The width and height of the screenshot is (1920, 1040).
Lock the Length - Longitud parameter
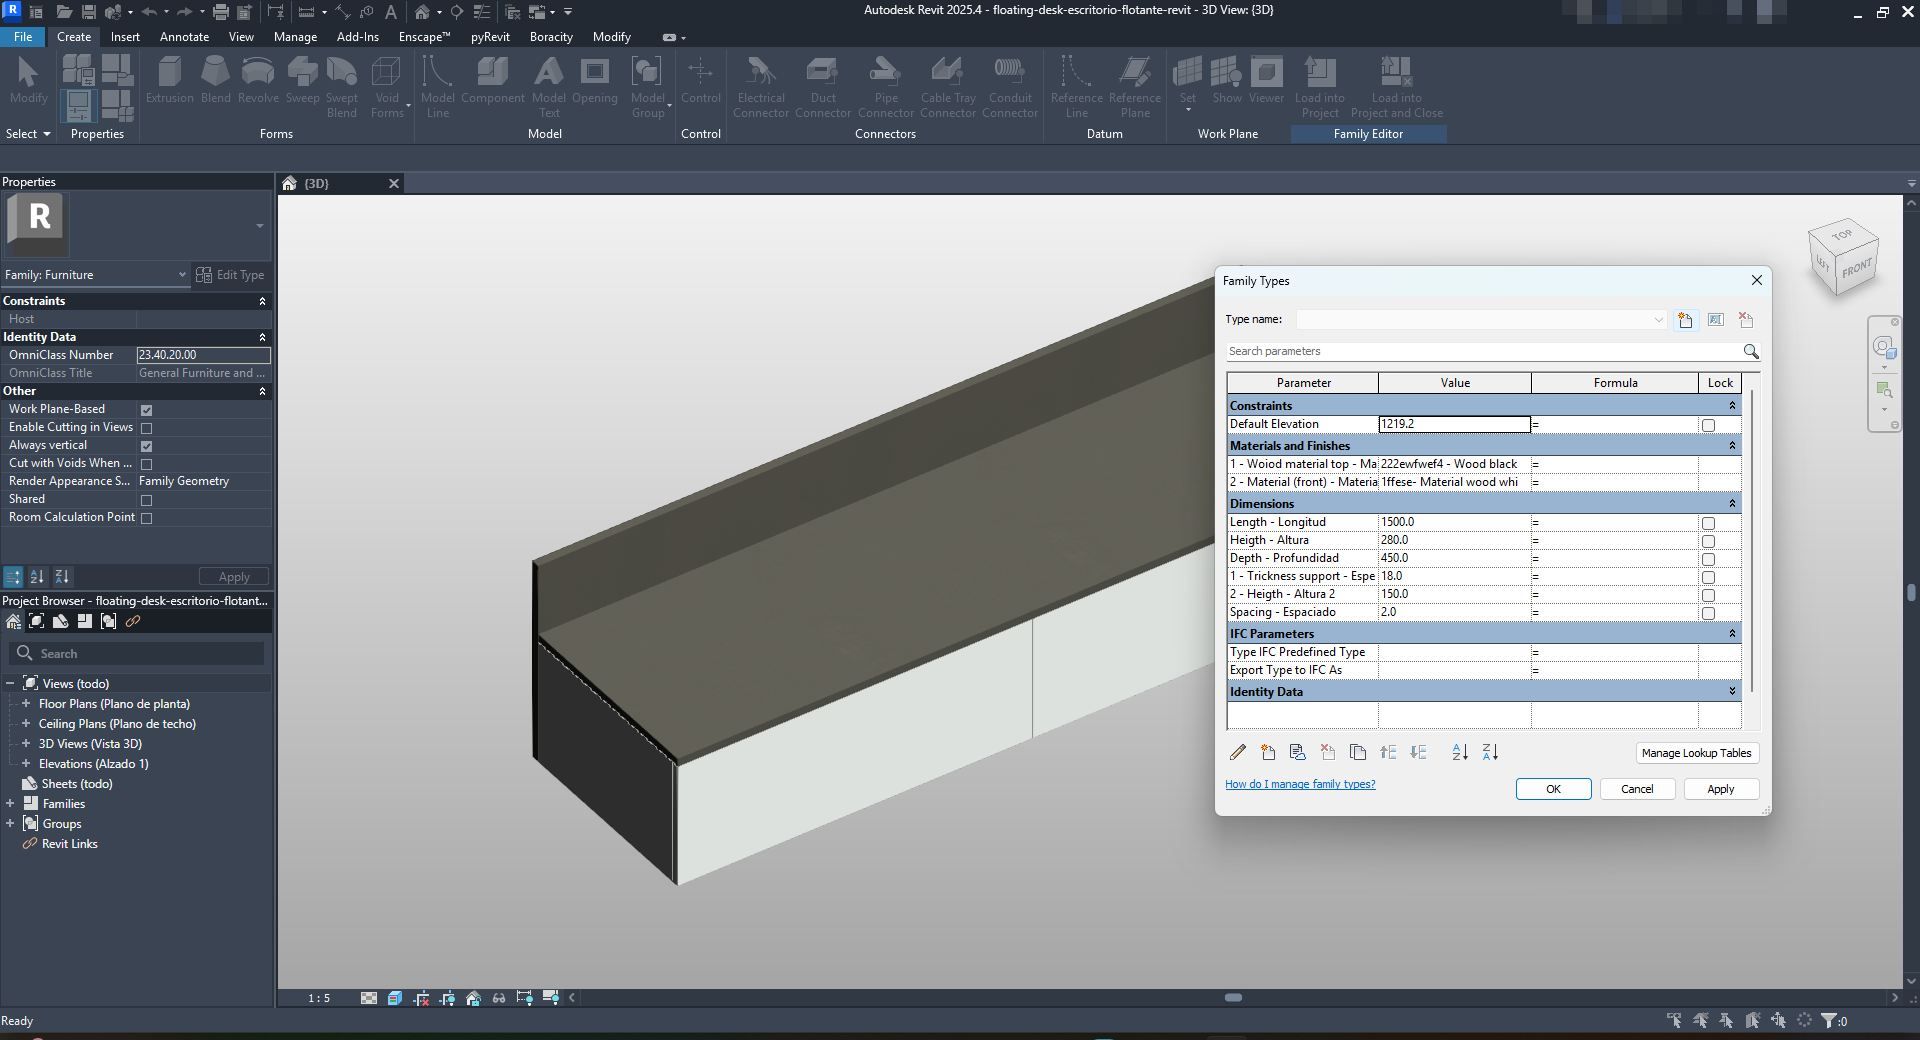[1708, 523]
